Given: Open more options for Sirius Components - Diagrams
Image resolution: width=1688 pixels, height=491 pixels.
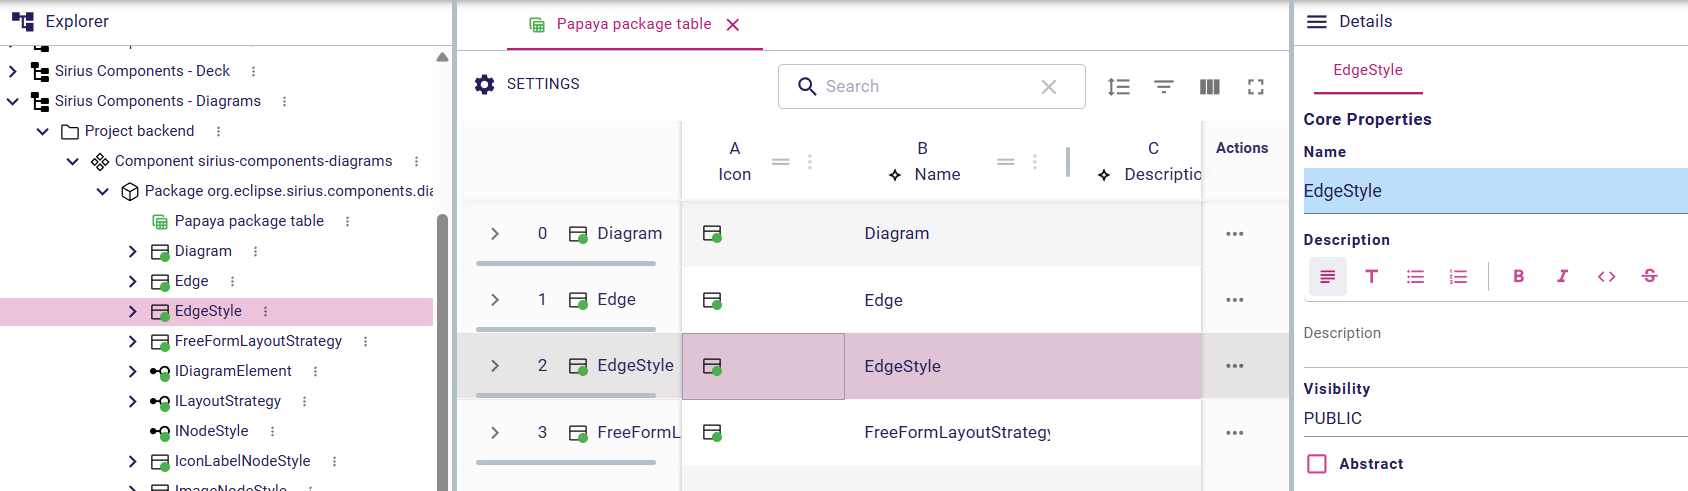Looking at the screenshot, I should click(284, 101).
